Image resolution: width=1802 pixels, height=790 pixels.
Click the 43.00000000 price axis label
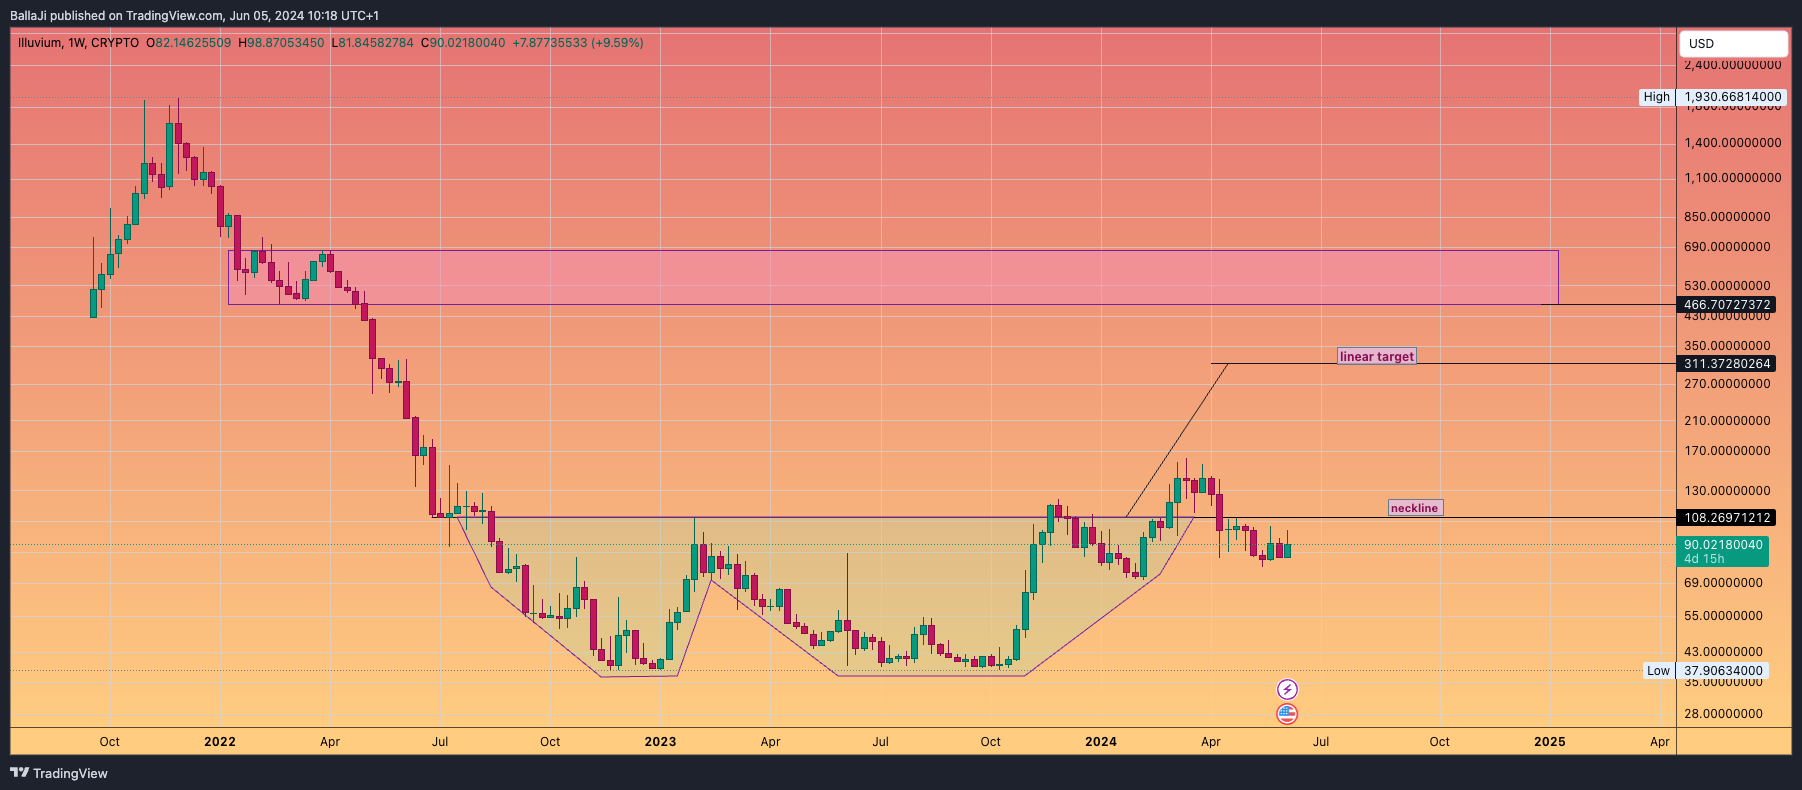pyautogui.click(x=1723, y=652)
